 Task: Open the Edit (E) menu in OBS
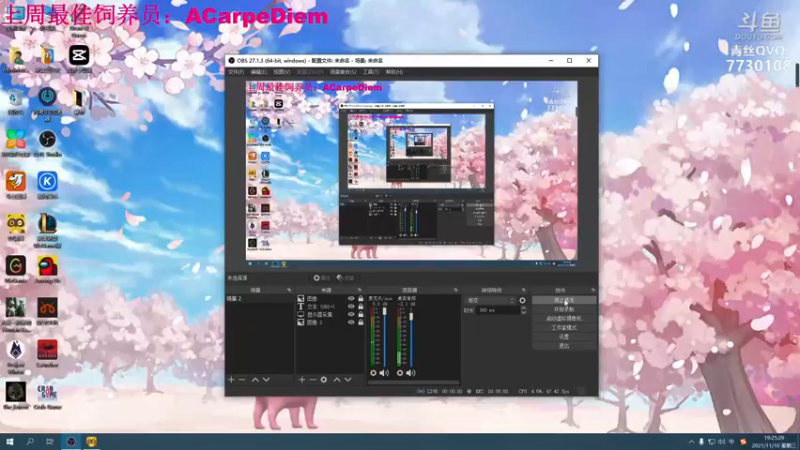(258, 72)
